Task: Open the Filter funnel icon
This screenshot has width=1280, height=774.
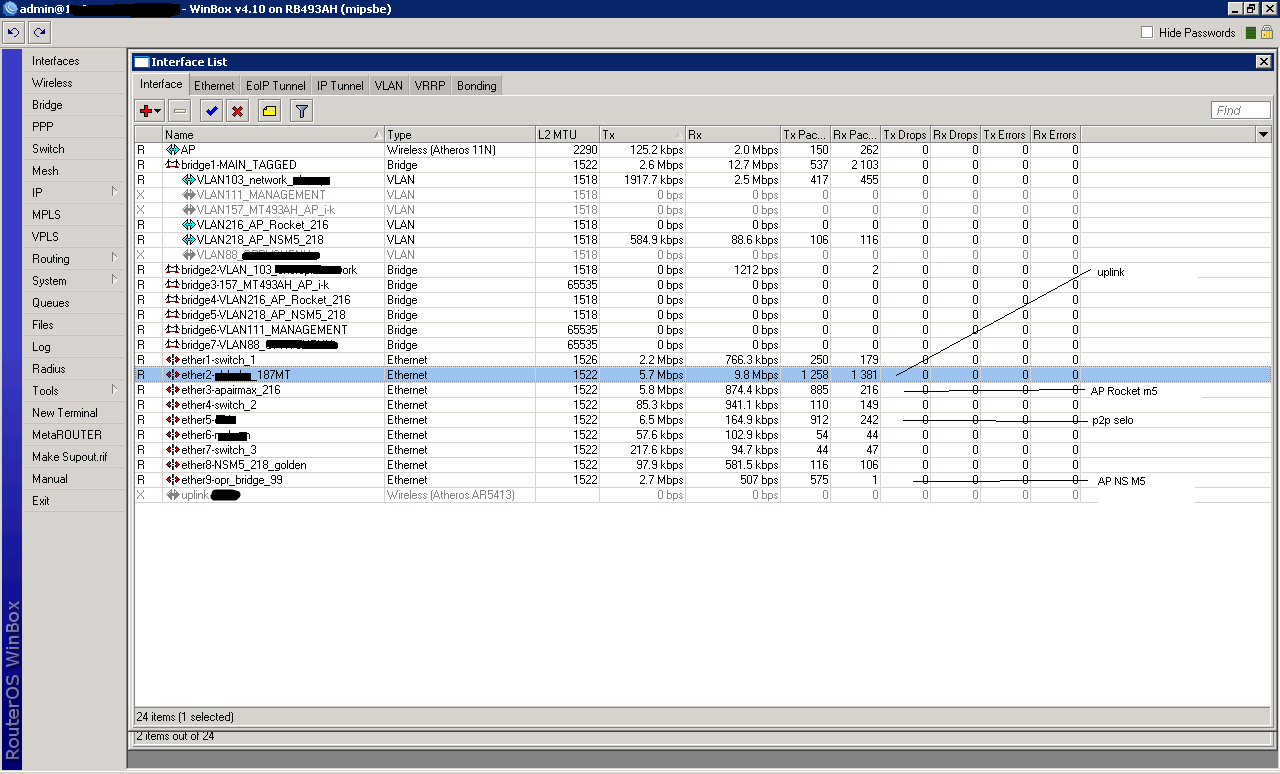Action: [301, 111]
